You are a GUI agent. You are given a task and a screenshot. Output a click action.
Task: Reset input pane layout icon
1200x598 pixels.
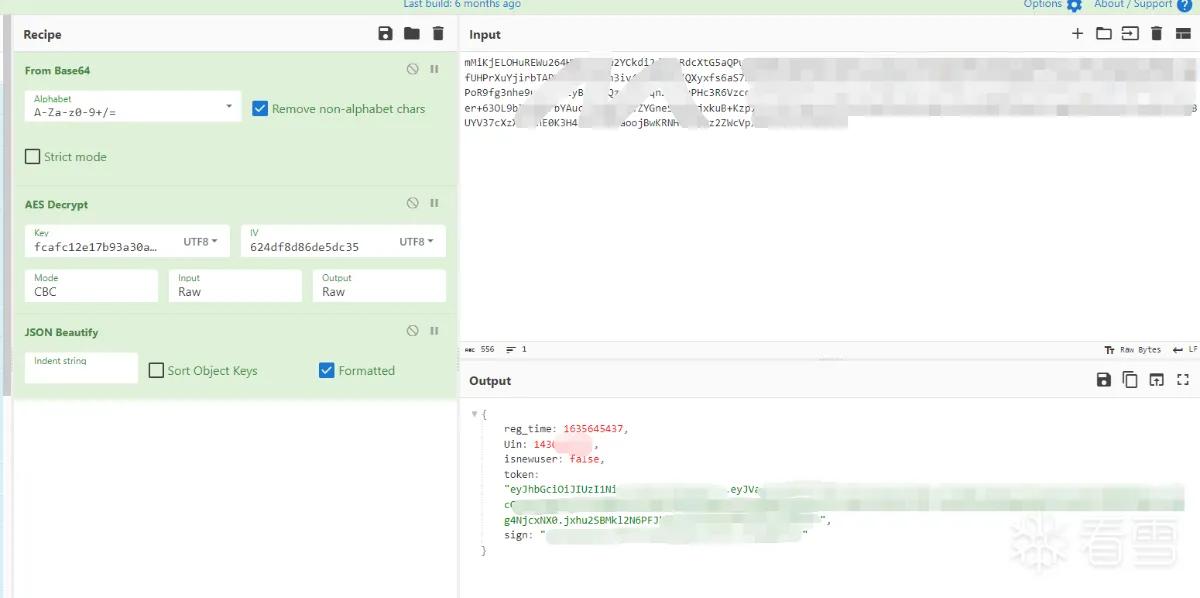click(1183, 34)
